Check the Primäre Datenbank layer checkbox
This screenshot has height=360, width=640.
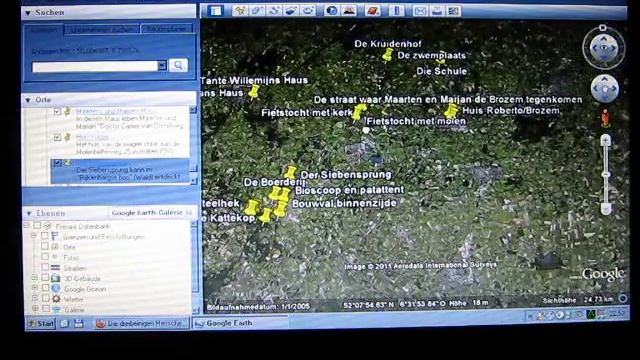click(37, 225)
